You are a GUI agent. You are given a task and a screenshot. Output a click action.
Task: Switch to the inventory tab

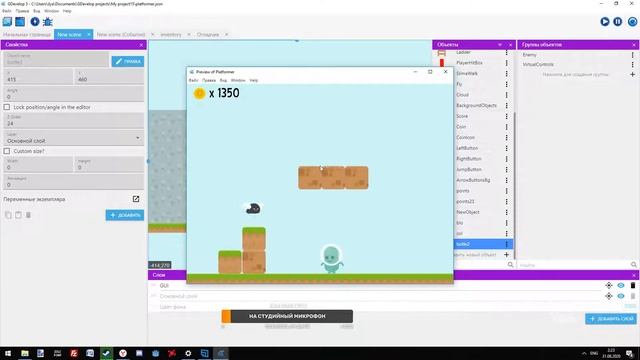[x=171, y=35]
